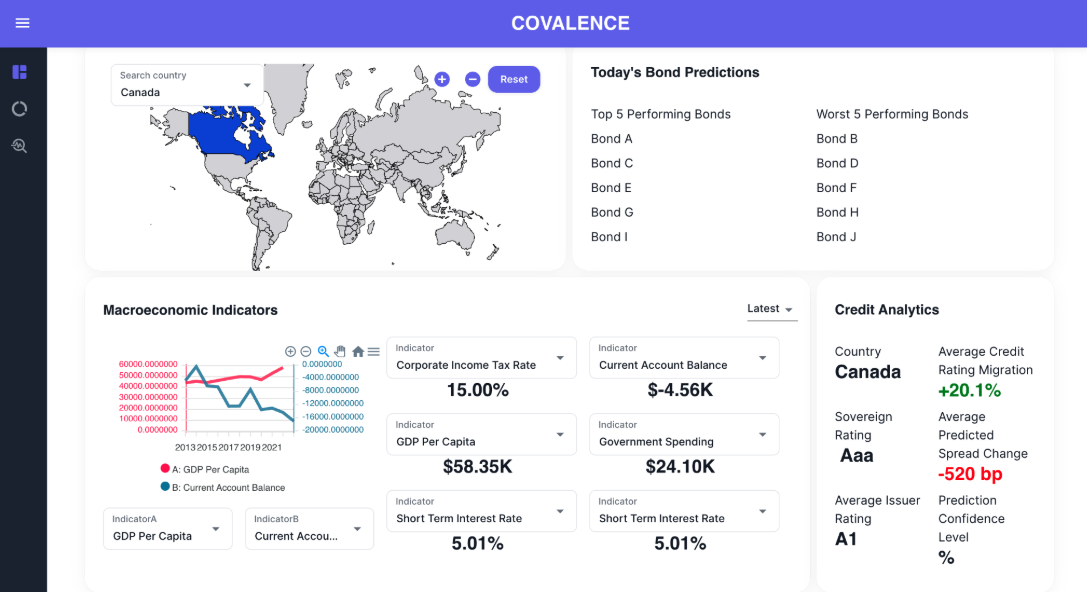Image resolution: width=1087 pixels, height=592 pixels.
Task: Click Bond H in worst performers
Action: click(x=837, y=212)
